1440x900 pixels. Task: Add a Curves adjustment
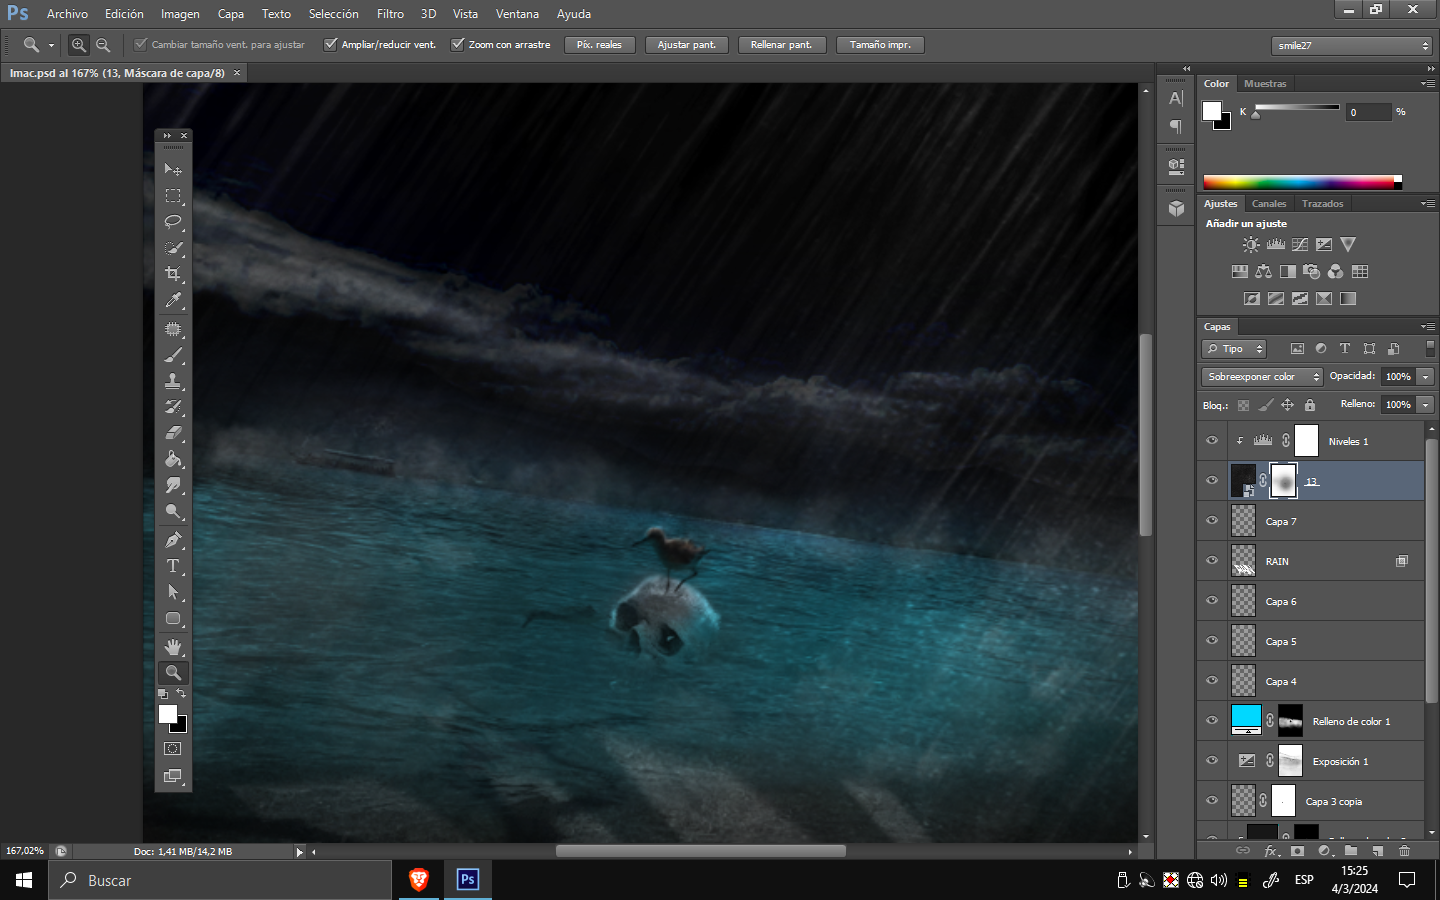(1300, 244)
